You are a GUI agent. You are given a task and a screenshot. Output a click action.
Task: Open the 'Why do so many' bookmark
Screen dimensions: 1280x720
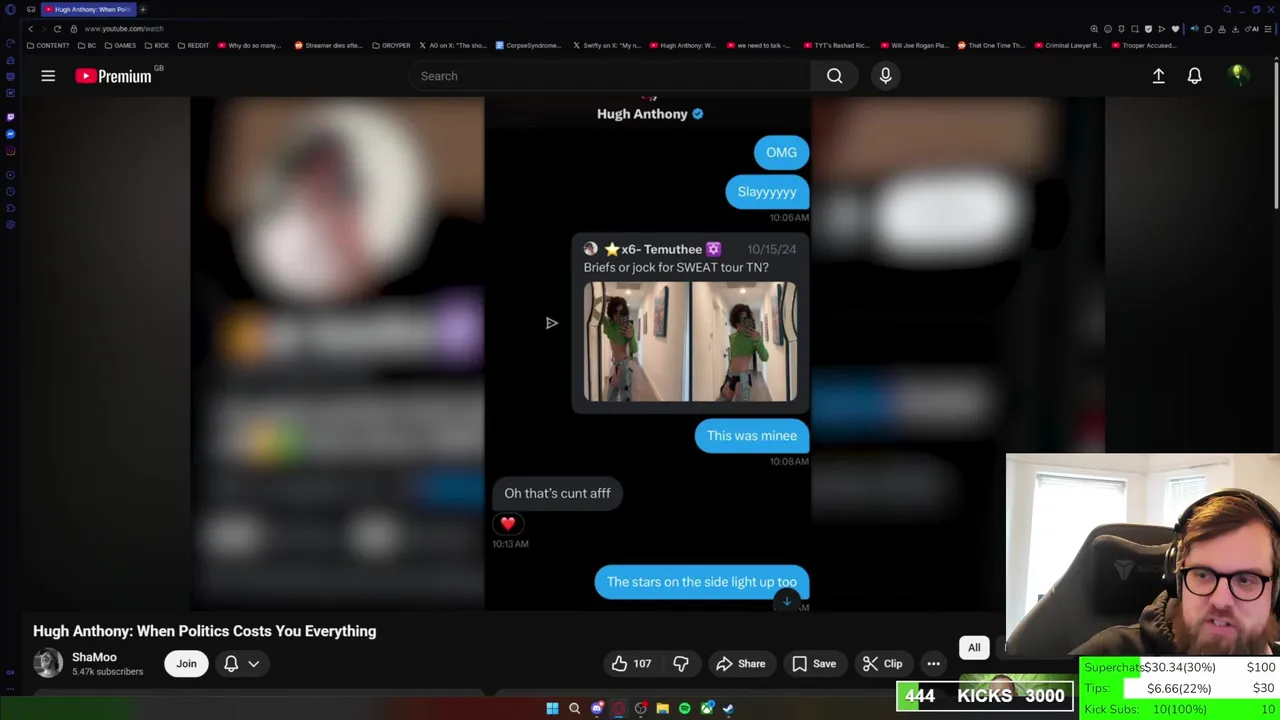(x=249, y=45)
